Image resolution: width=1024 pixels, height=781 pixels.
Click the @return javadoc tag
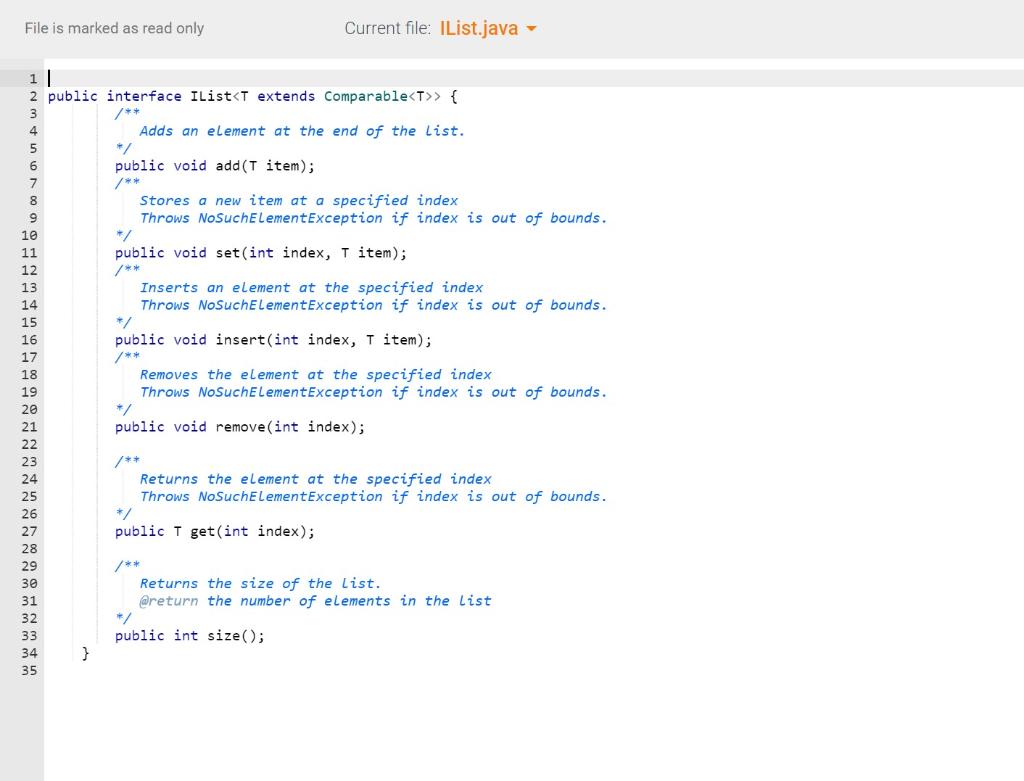pyautogui.click(x=169, y=600)
